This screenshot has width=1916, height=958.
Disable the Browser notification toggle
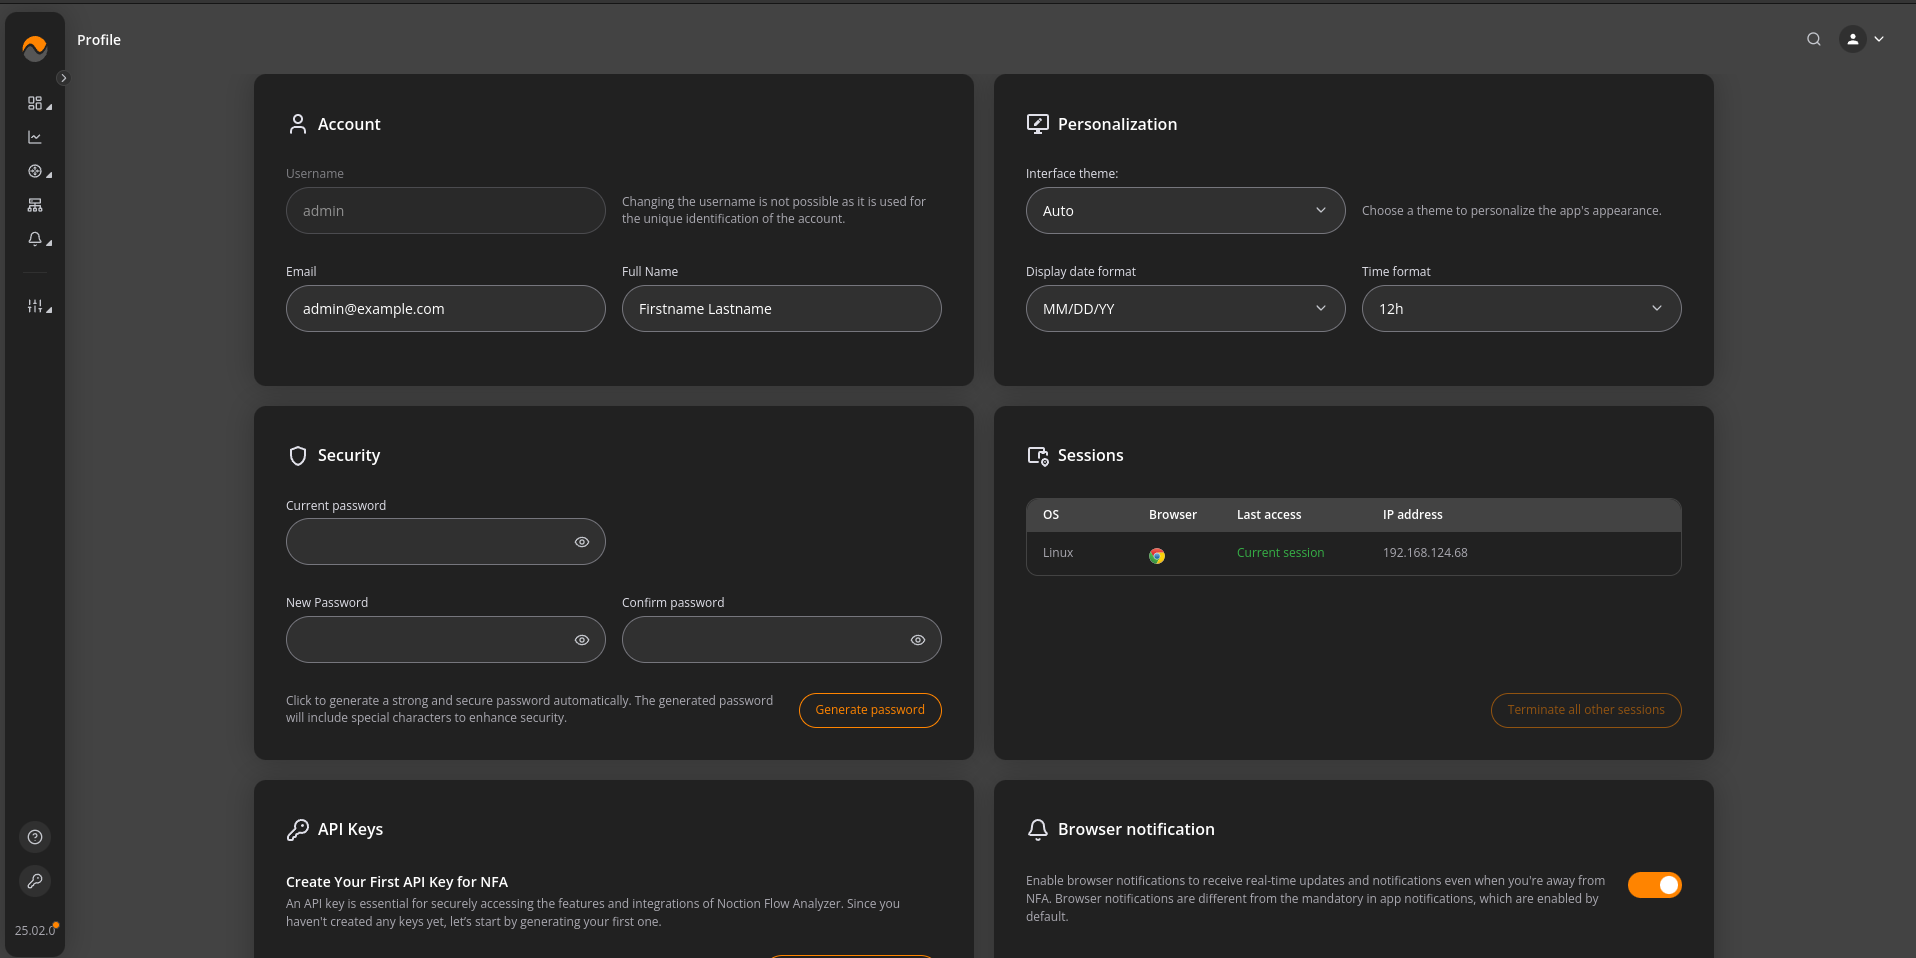[x=1654, y=885]
